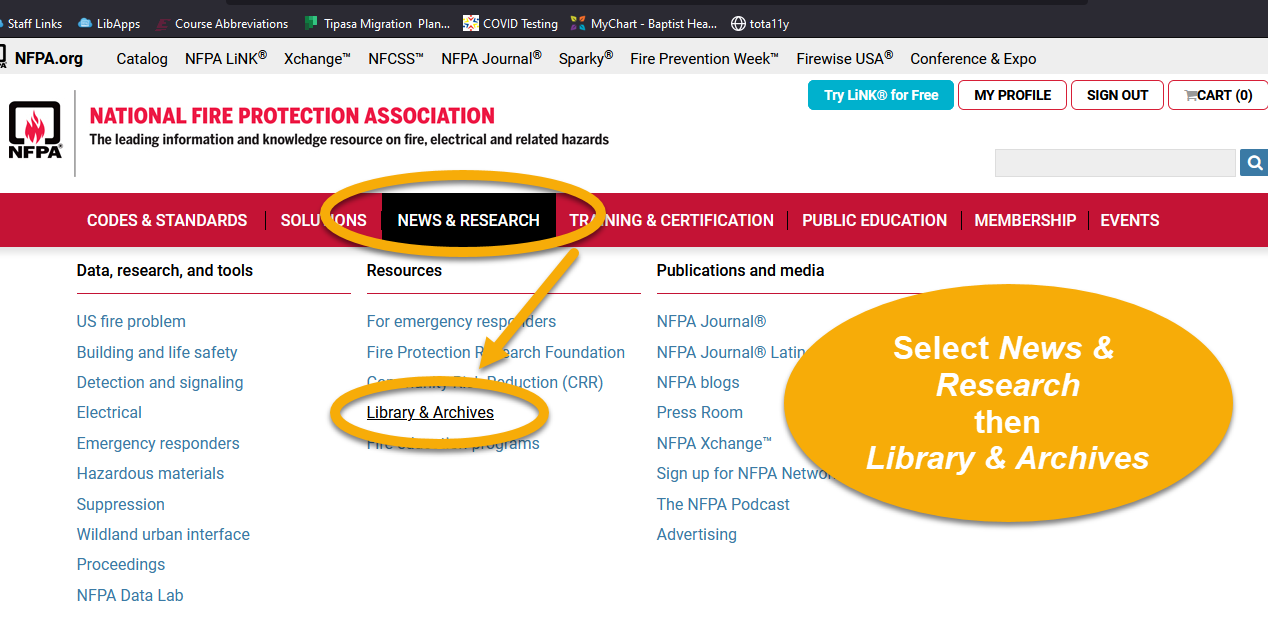Open the PUBLIC EDUCATION menu

tap(874, 220)
